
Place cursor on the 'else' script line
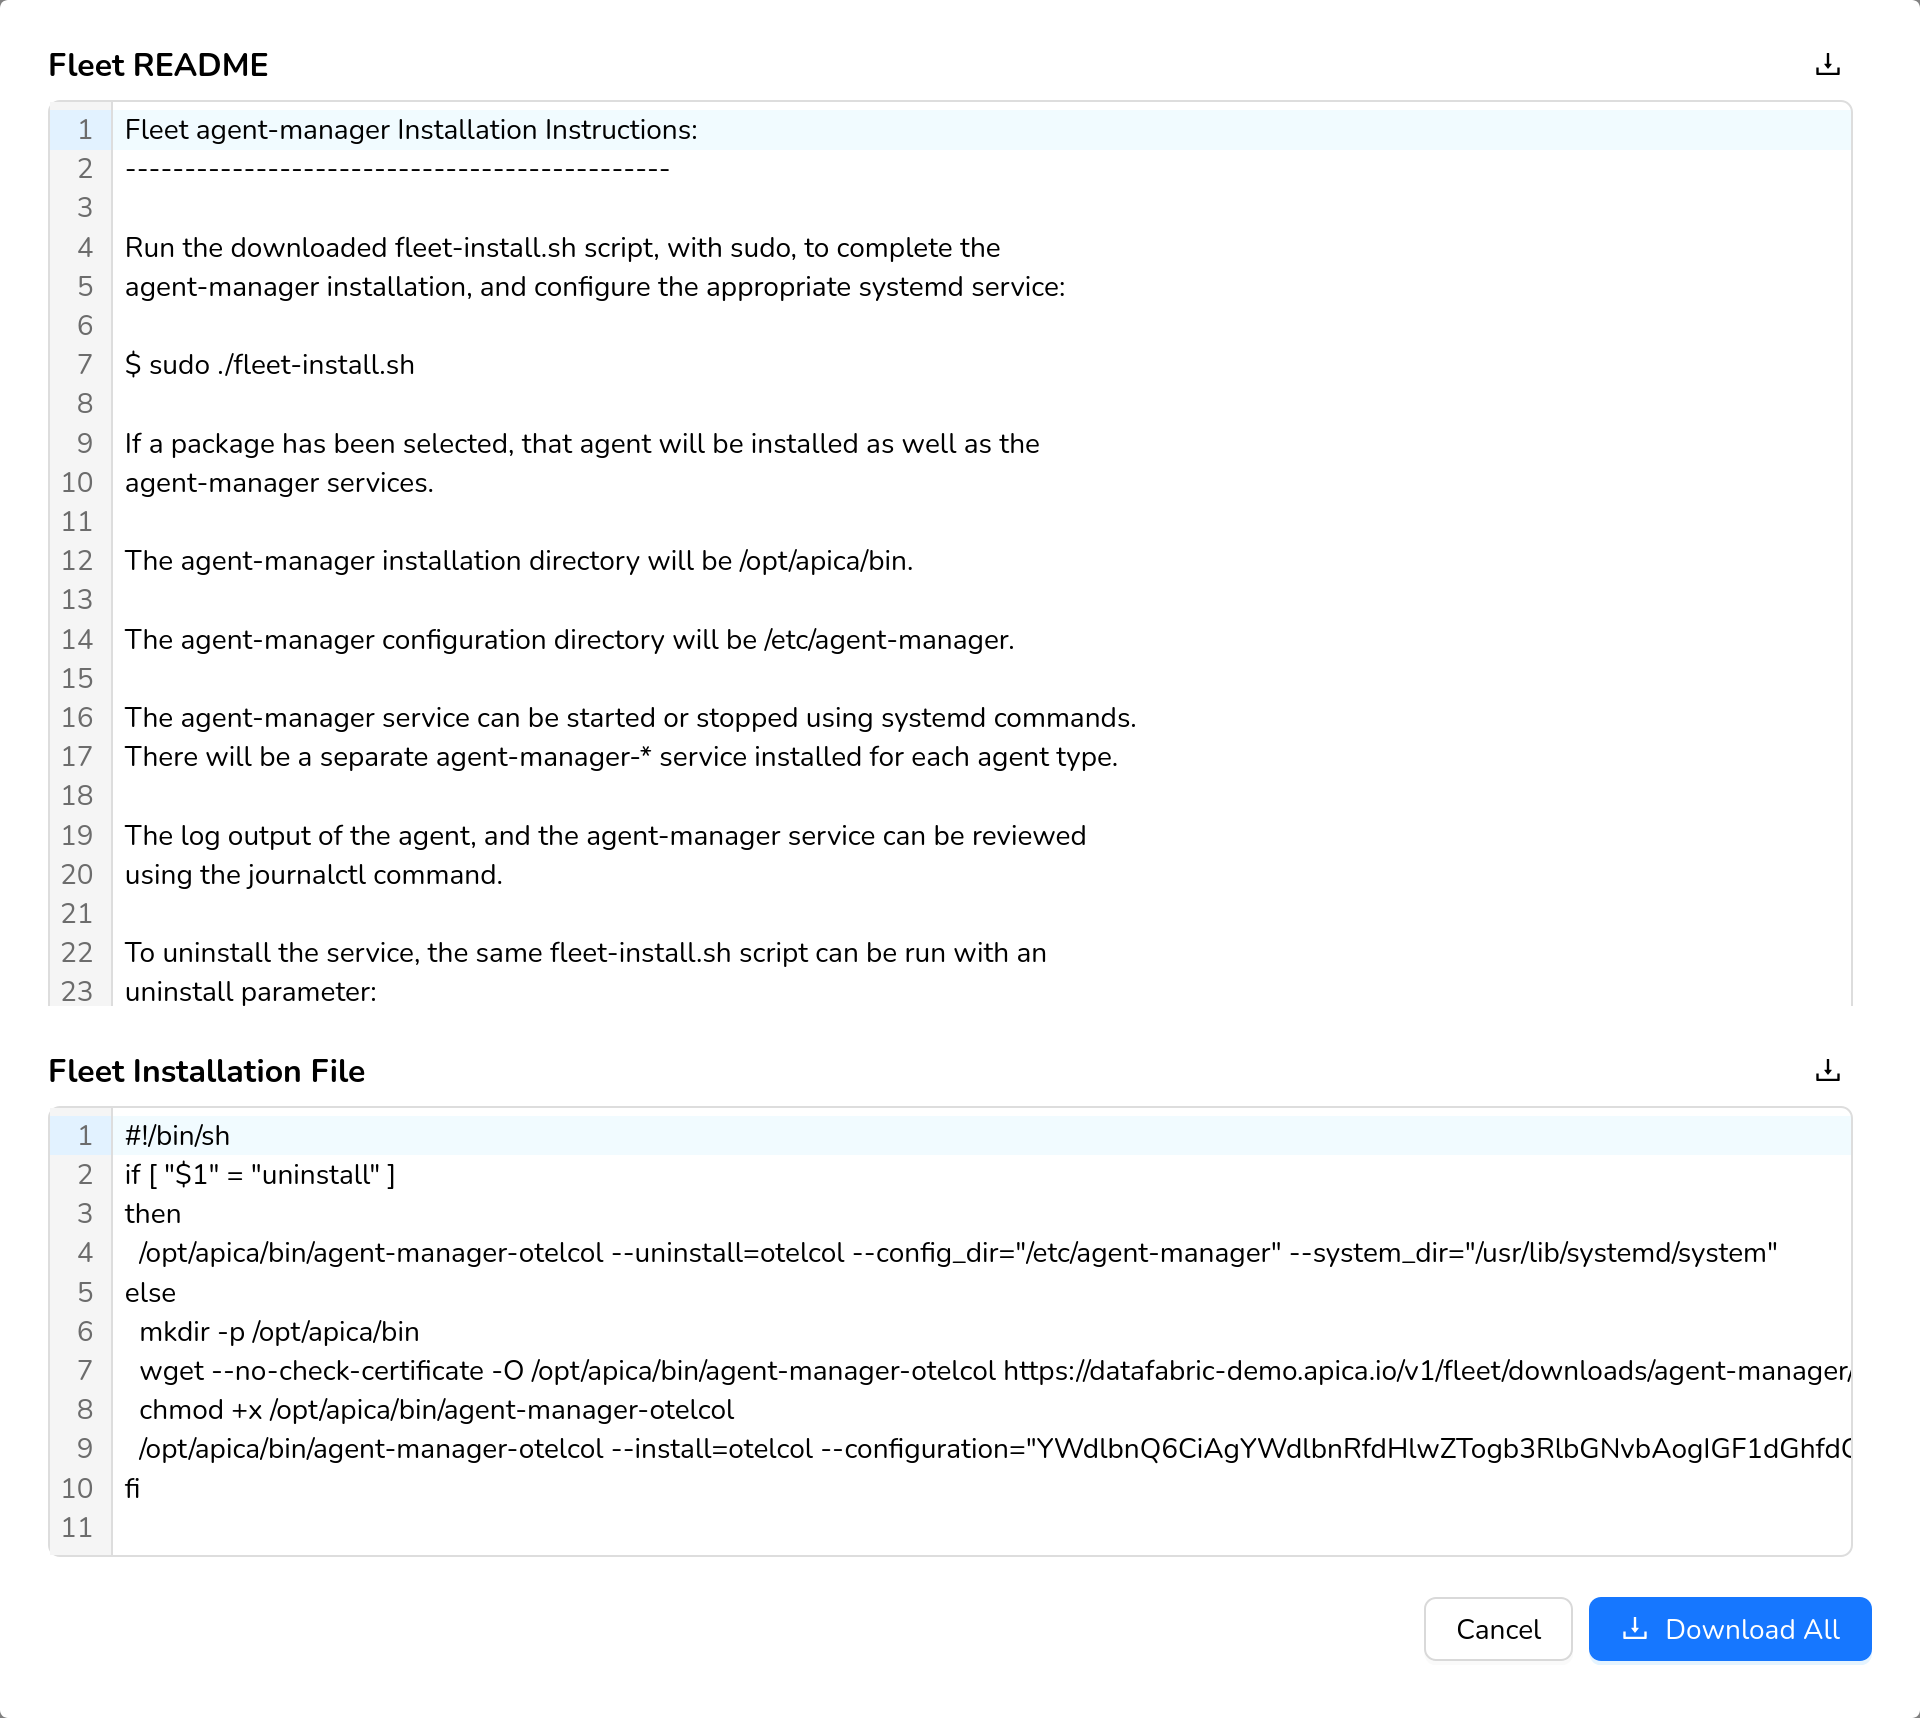coord(151,1293)
